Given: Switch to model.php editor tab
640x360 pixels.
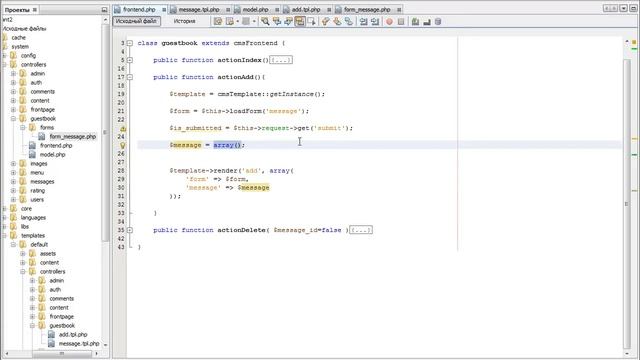Looking at the screenshot, I should point(255,9).
